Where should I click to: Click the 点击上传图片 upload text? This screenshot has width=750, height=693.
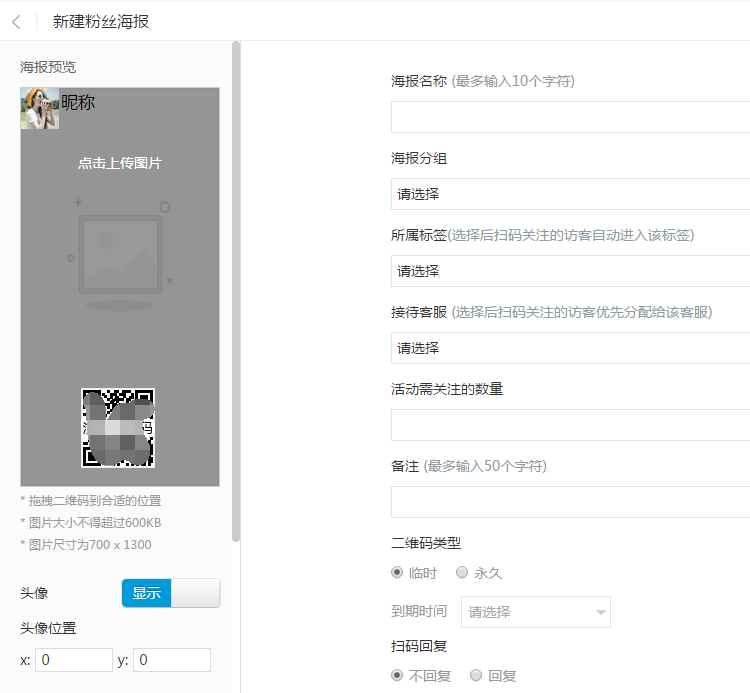[120, 163]
